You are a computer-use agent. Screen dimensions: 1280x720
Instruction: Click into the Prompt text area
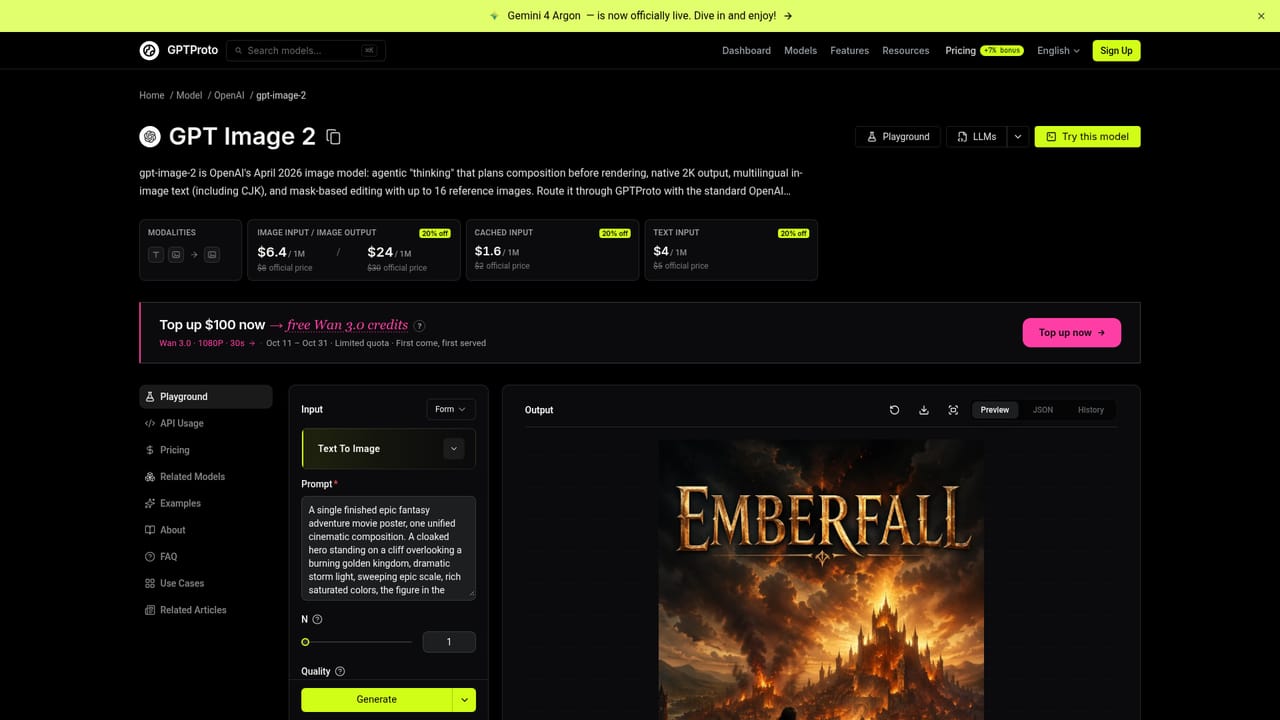[x=389, y=548]
